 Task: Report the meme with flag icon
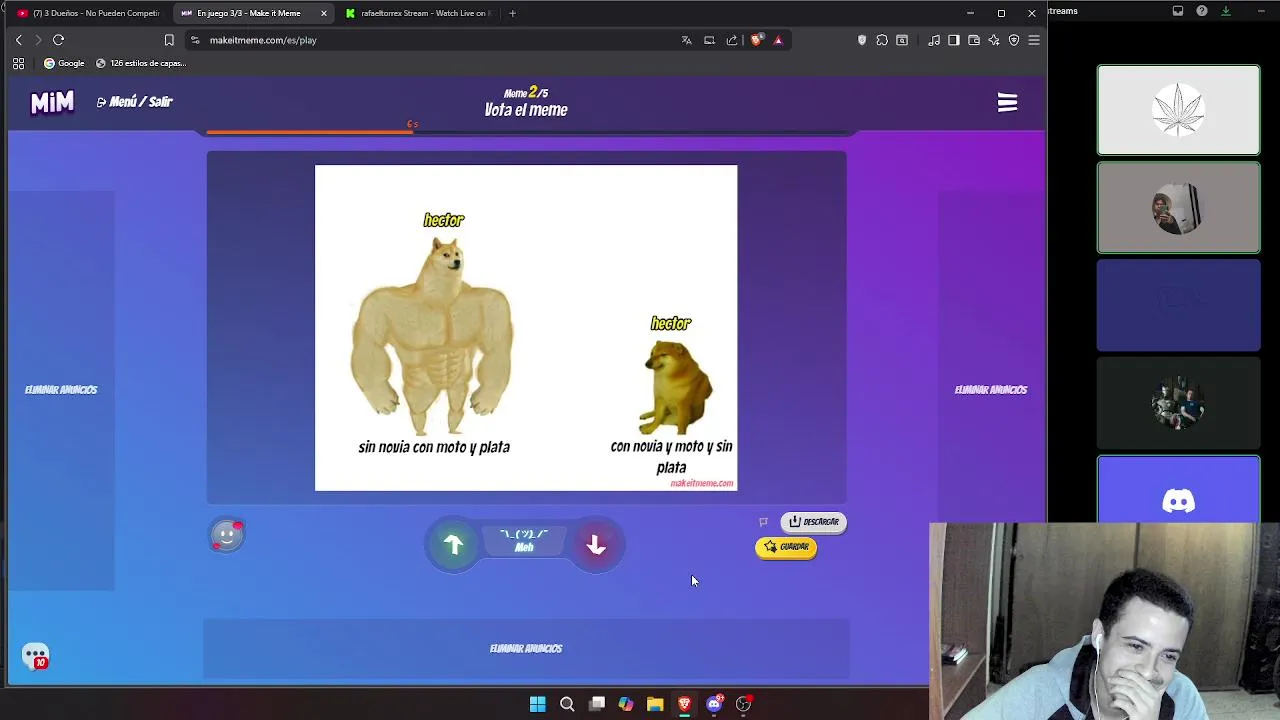point(763,522)
